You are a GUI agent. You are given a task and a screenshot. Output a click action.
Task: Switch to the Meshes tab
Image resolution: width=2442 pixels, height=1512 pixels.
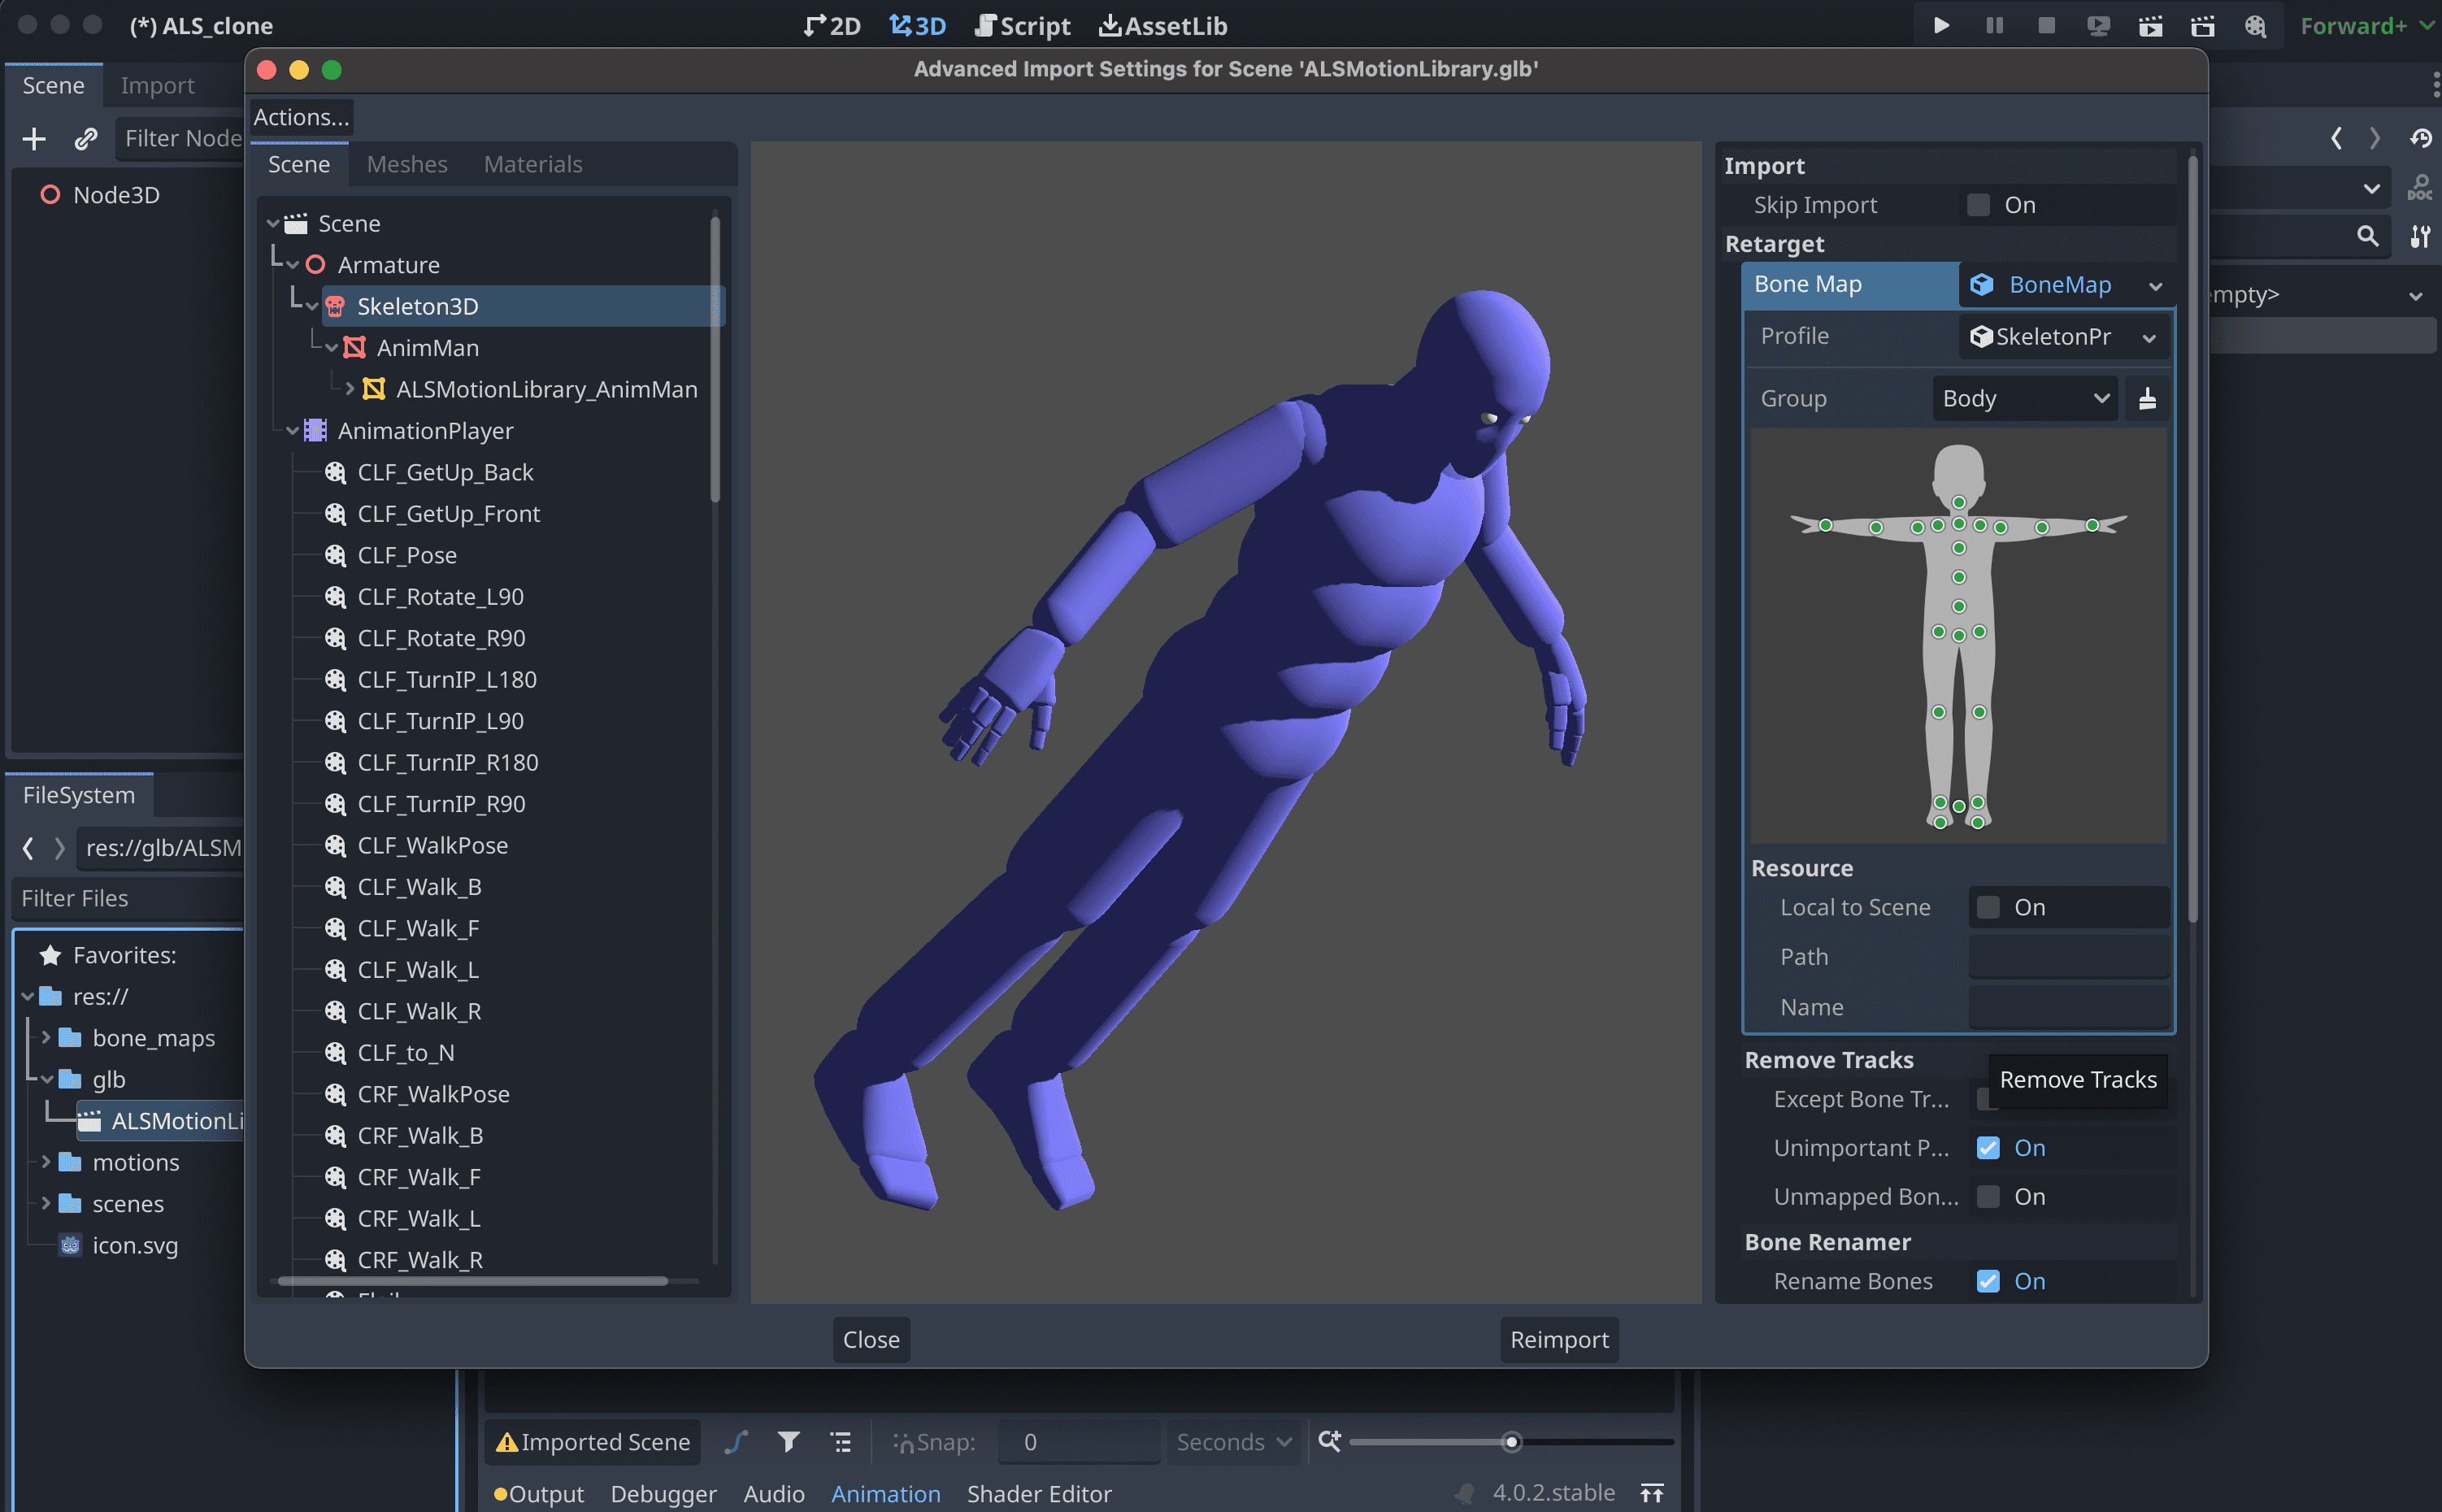coord(406,164)
